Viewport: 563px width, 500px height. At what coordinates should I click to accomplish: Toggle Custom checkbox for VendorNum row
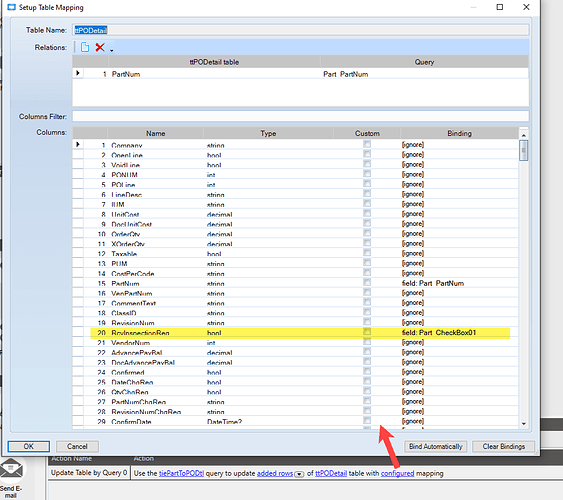coord(367,342)
